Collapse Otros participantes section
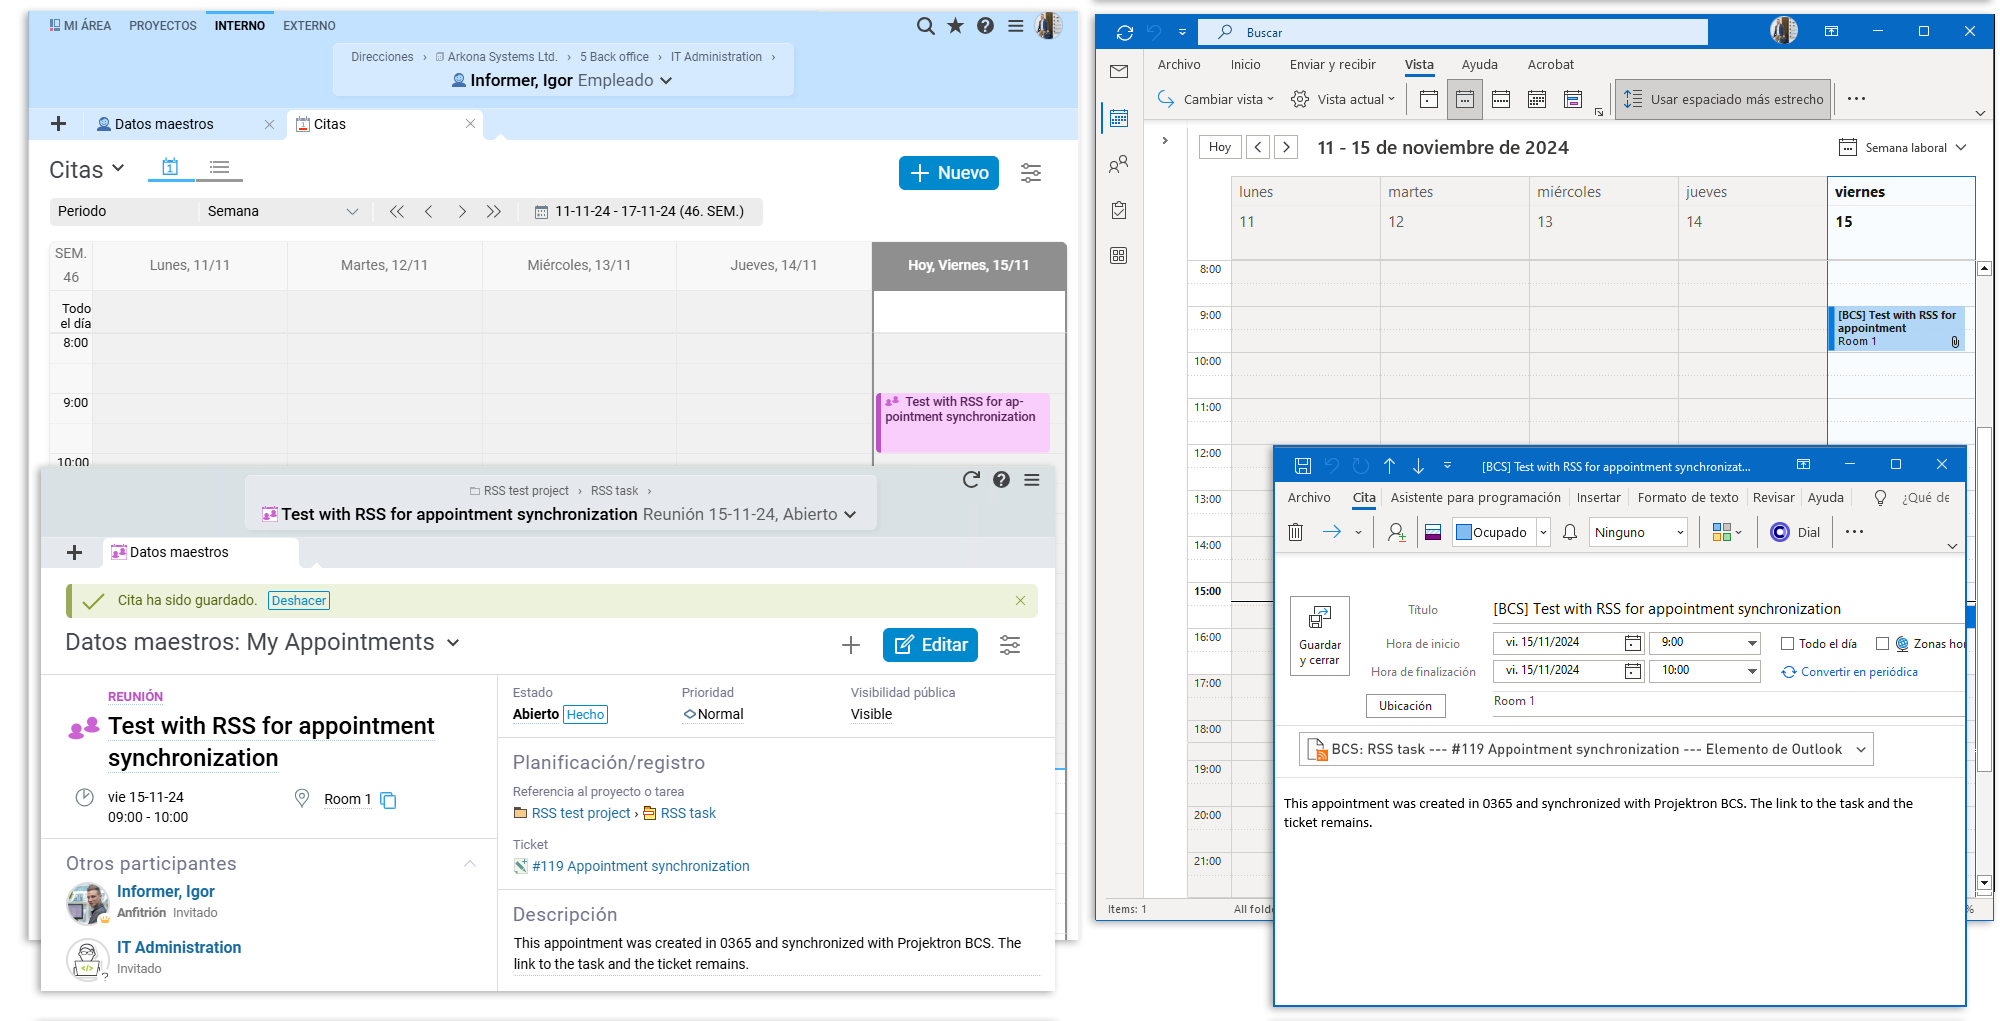Image resolution: width=2000 pixels, height=1021 pixels. pos(470,863)
